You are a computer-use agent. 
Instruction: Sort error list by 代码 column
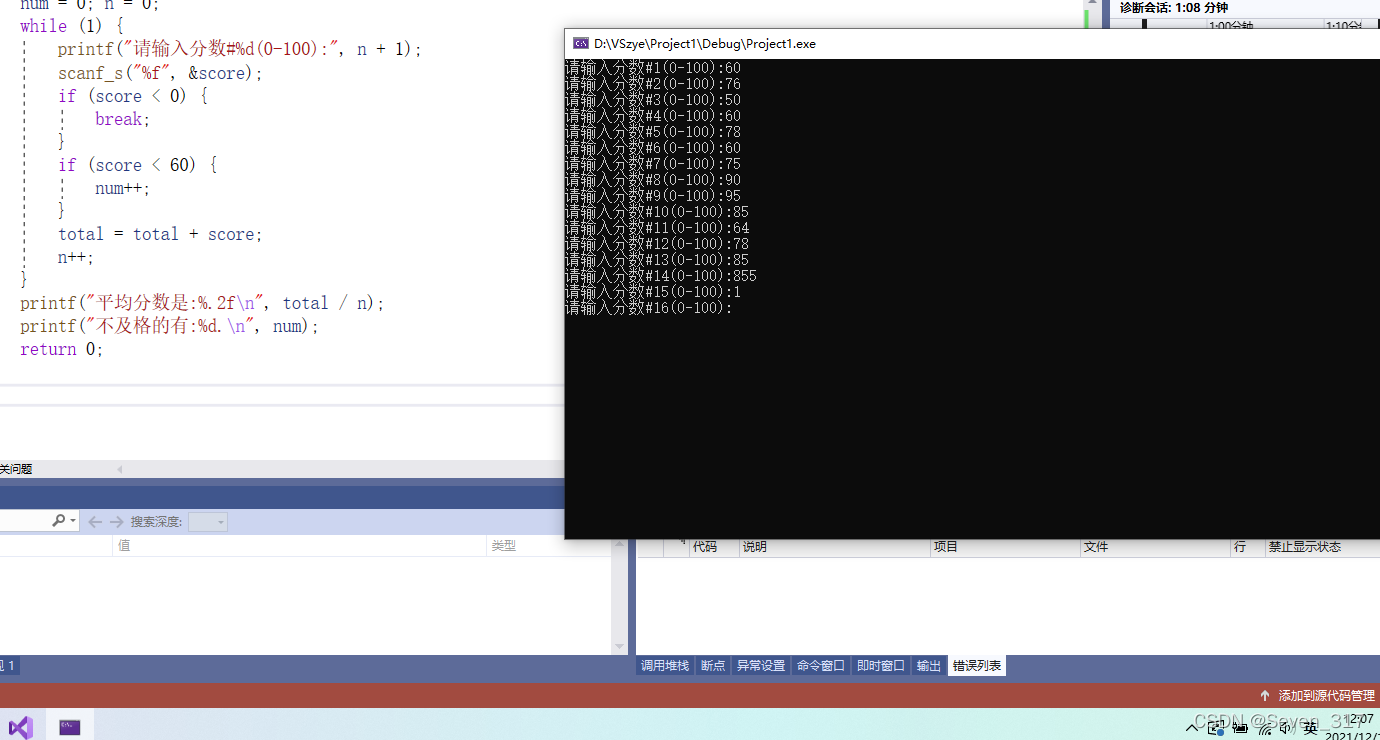(705, 547)
